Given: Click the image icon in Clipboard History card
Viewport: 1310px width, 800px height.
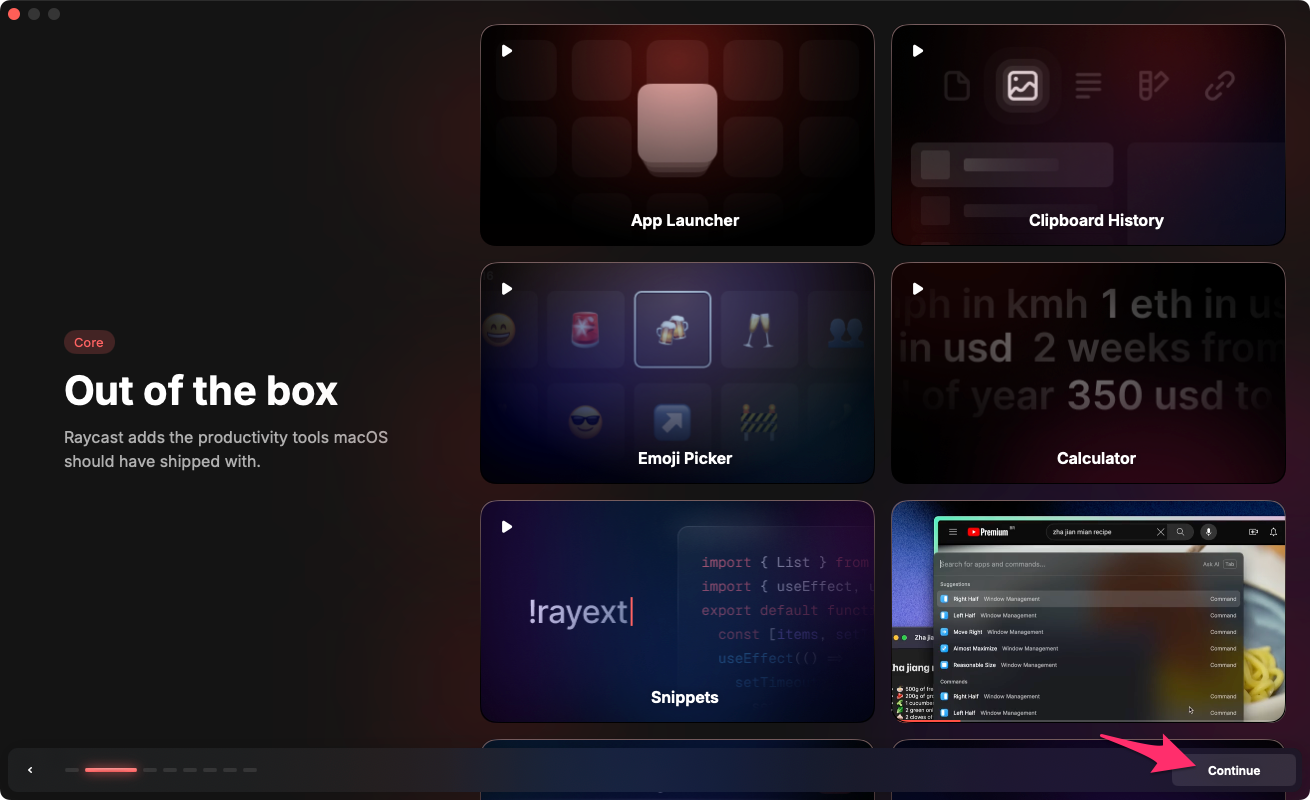Looking at the screenshot, I should [x=1023, y=86].
